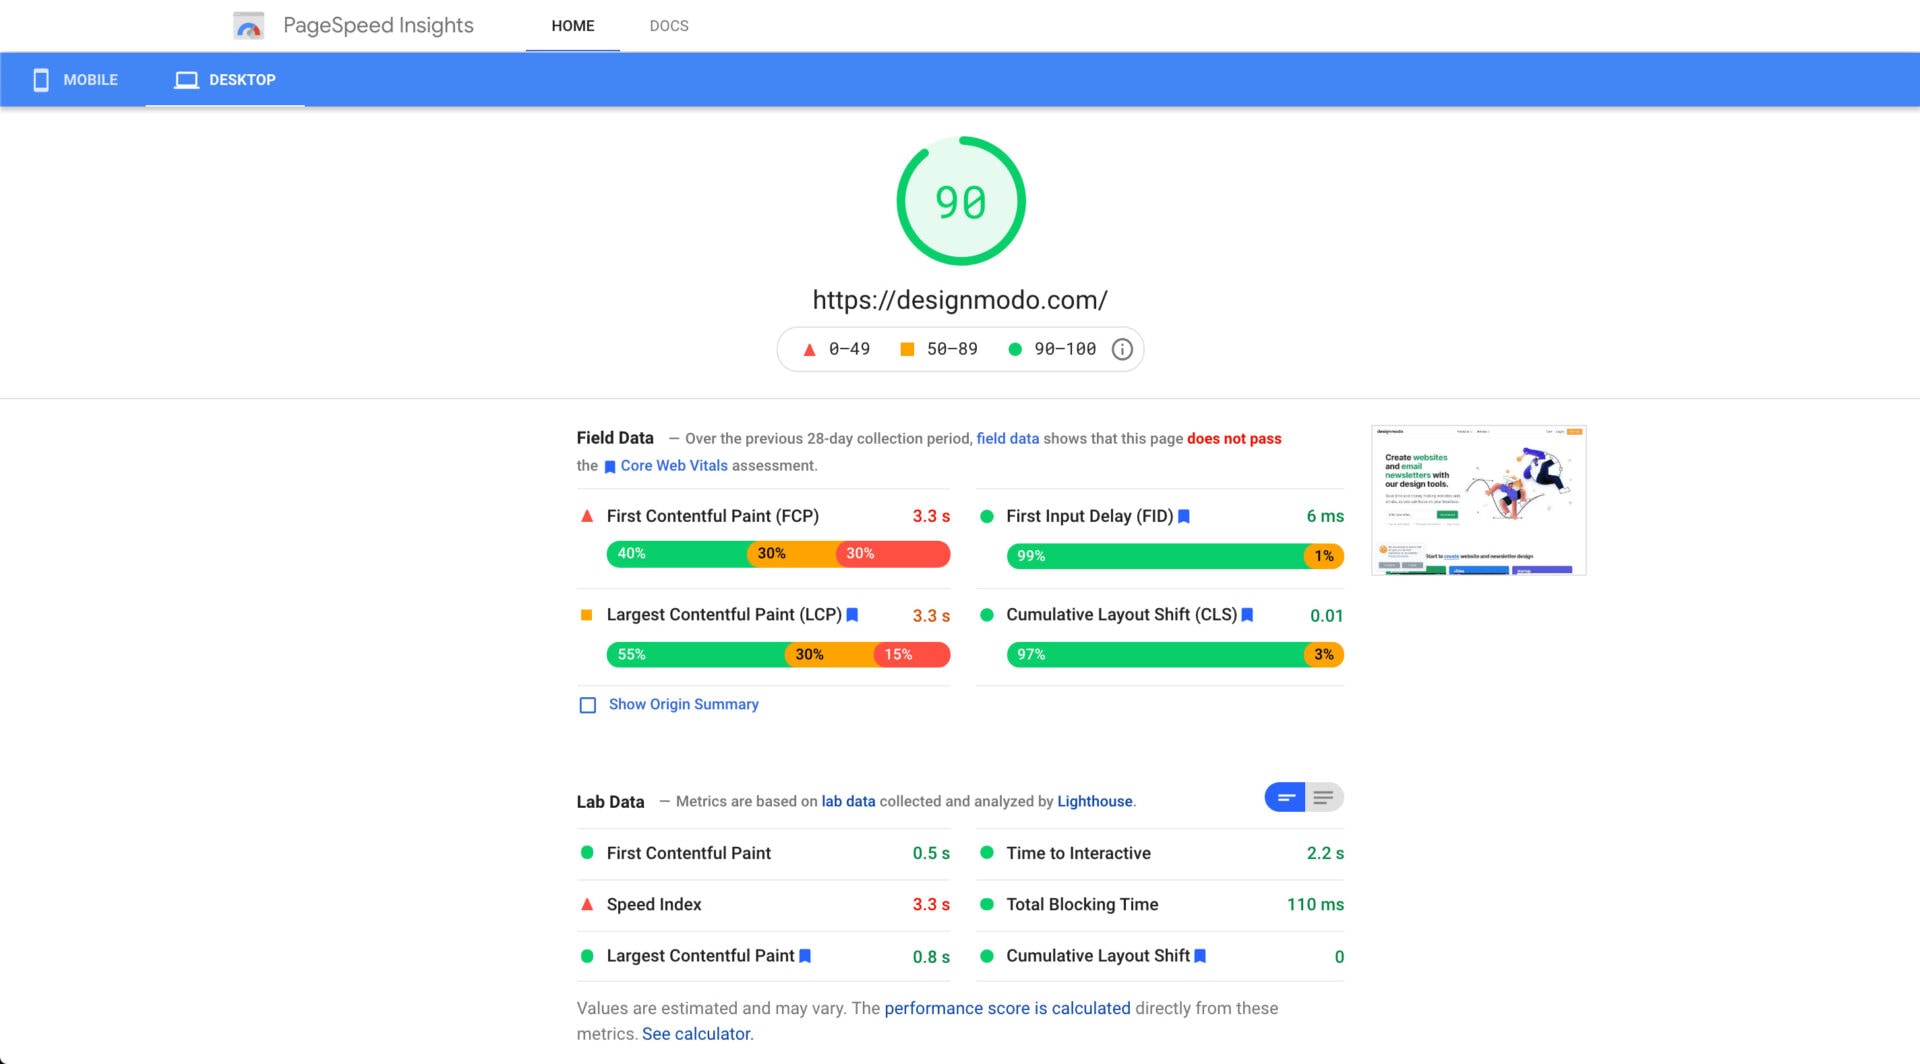Select the DESKTOP results tab
The image size is (1920, 1064).
[x=225, y=80]
